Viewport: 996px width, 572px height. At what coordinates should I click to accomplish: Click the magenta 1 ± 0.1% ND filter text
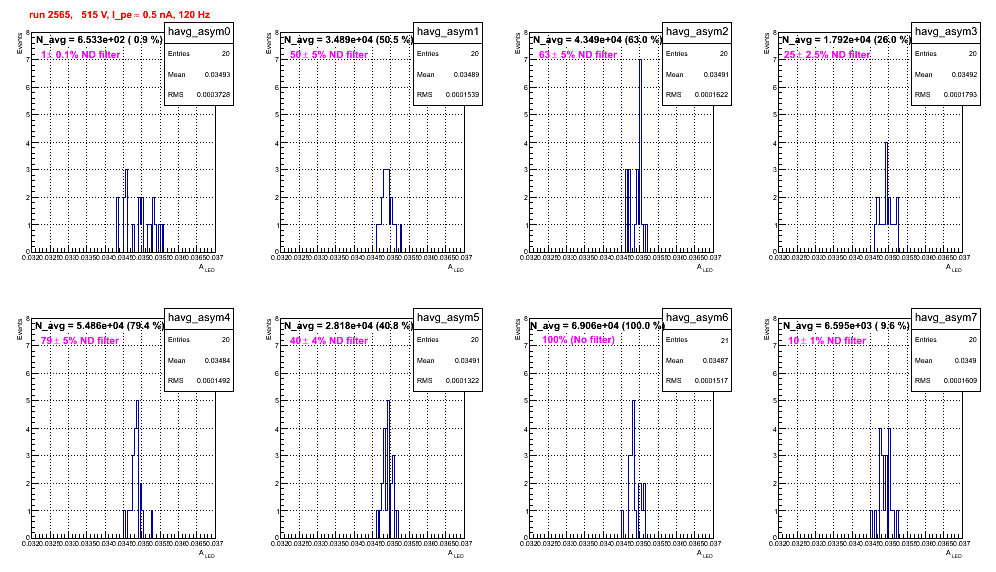[x=81, y=55]
